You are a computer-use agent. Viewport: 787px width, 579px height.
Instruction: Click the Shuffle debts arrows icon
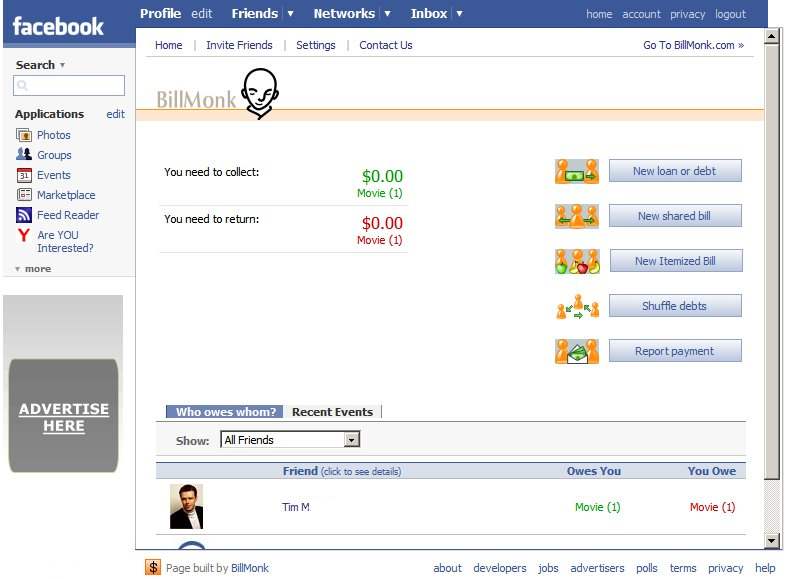click(577, 307)
